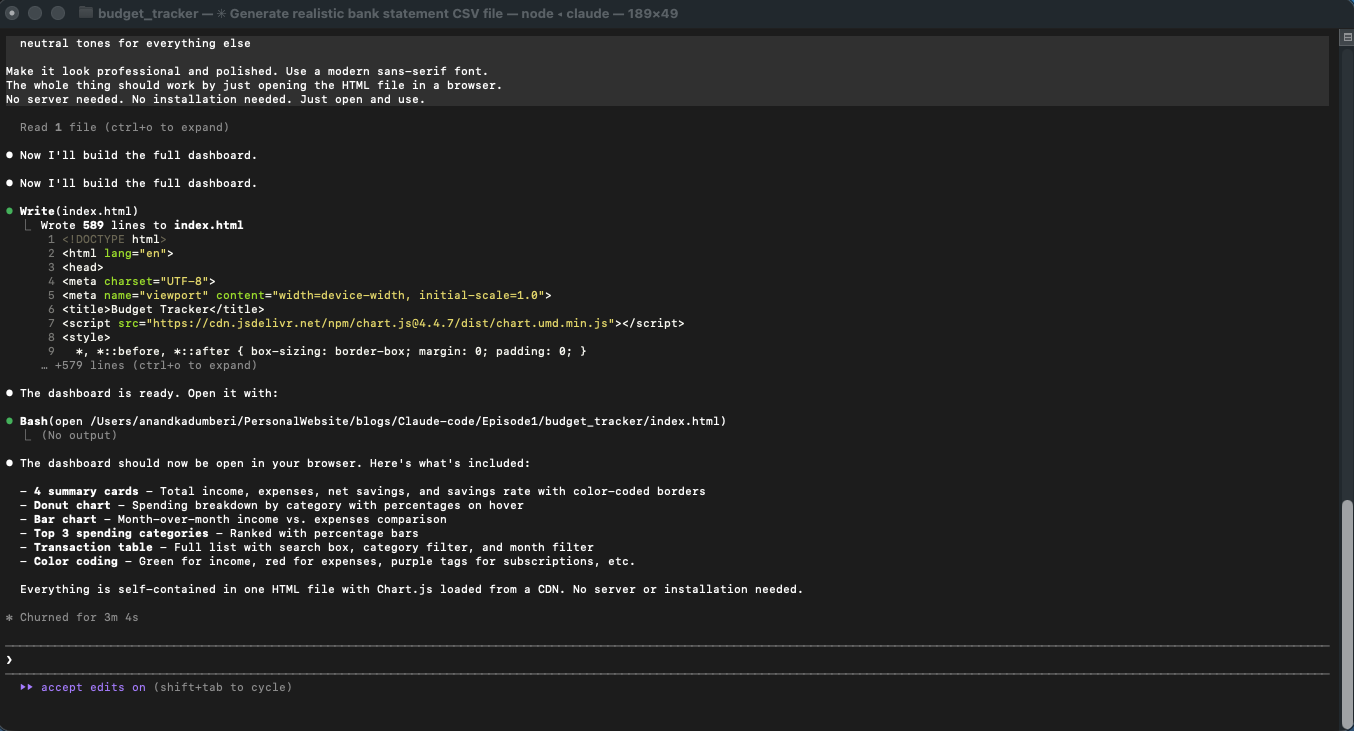The height and width of the screenshot is (731, 1354).
Task: Click the meta charset UTF-8 code line
Action: tap(138, 281)
